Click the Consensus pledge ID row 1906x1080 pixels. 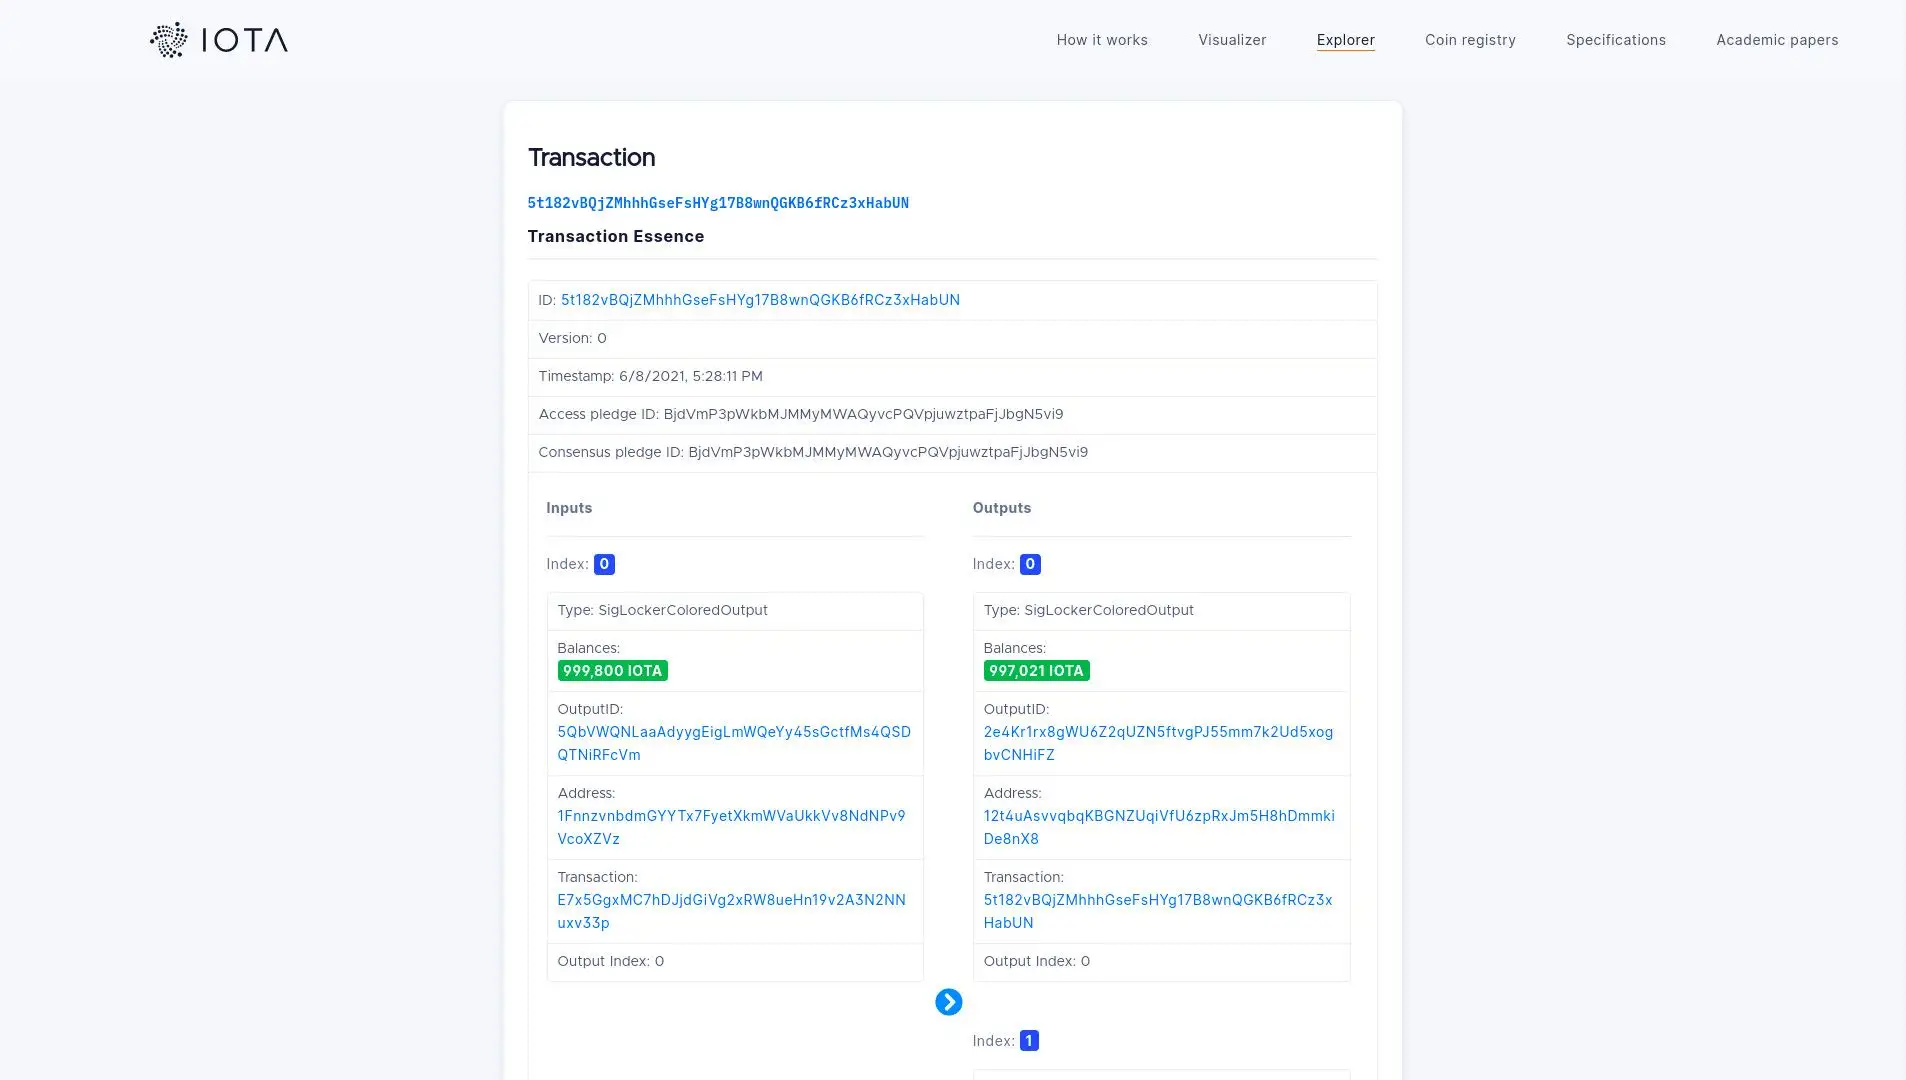click(952, 453)
